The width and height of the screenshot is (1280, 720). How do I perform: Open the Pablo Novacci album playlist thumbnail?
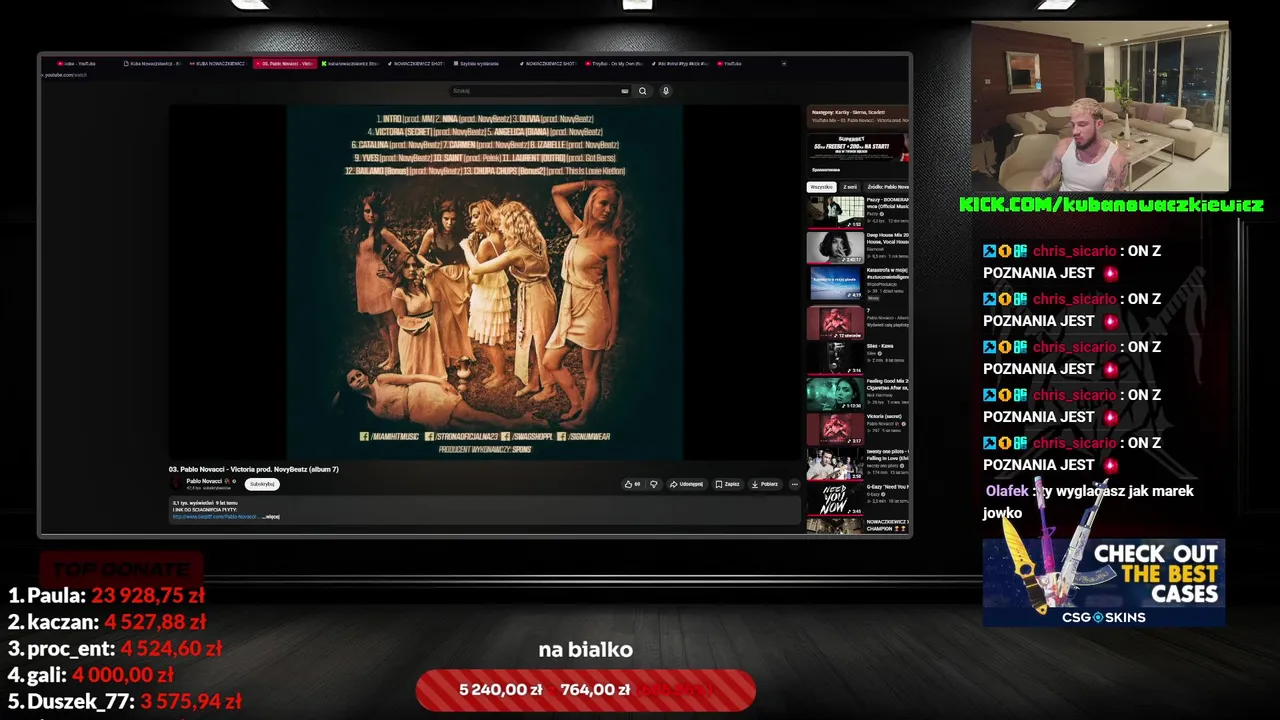835,322
